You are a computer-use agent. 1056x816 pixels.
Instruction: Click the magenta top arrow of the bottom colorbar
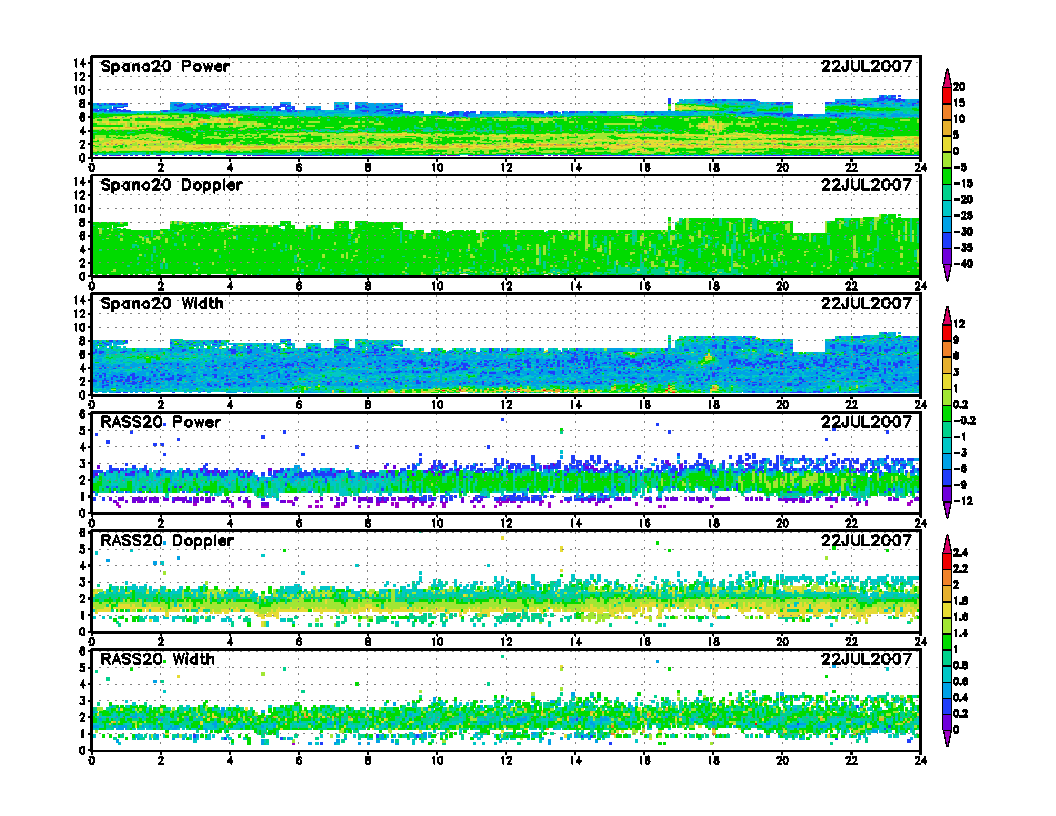tap(947, 544)
